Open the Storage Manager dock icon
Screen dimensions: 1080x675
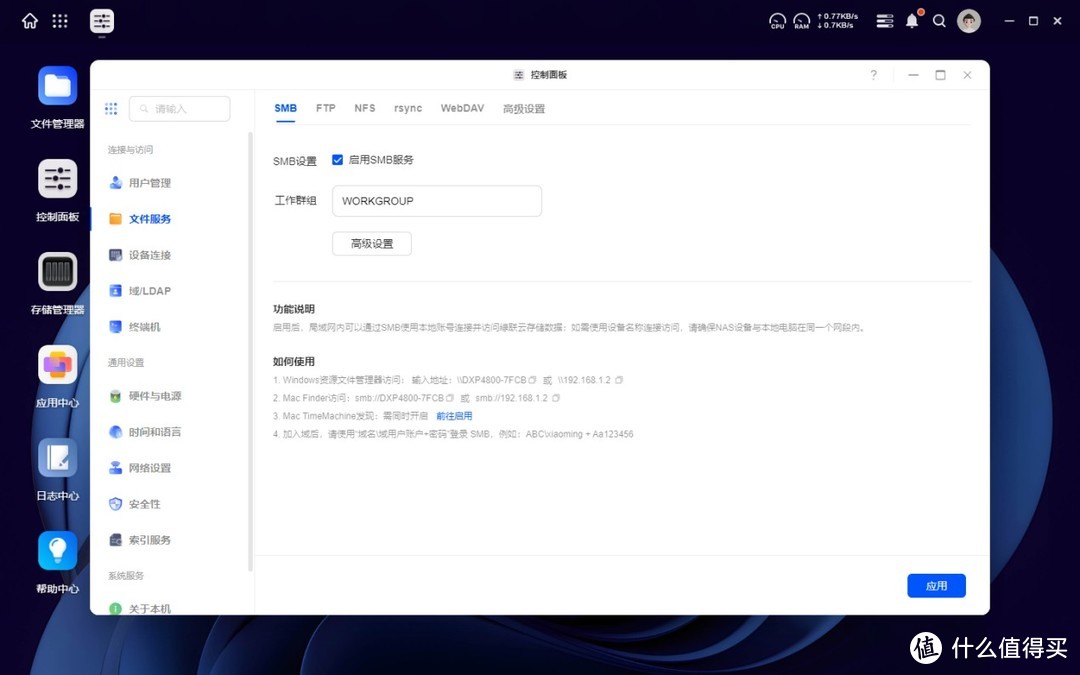coord(57,272)
